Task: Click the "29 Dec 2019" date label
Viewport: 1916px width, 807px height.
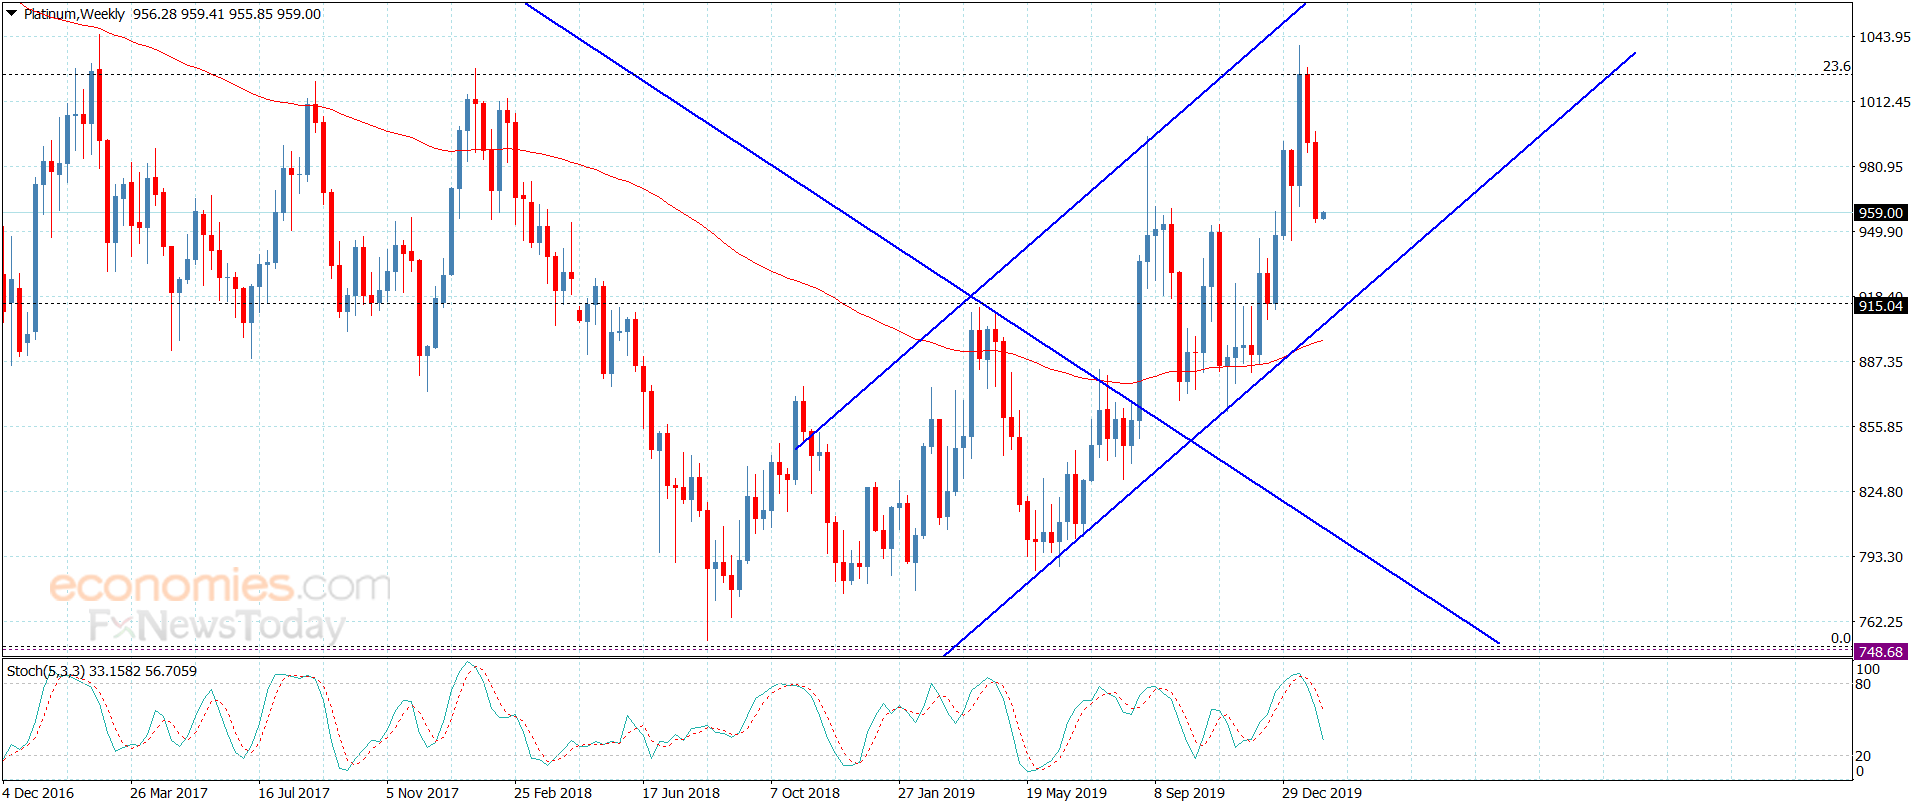Action: [x=1322, y=793]
